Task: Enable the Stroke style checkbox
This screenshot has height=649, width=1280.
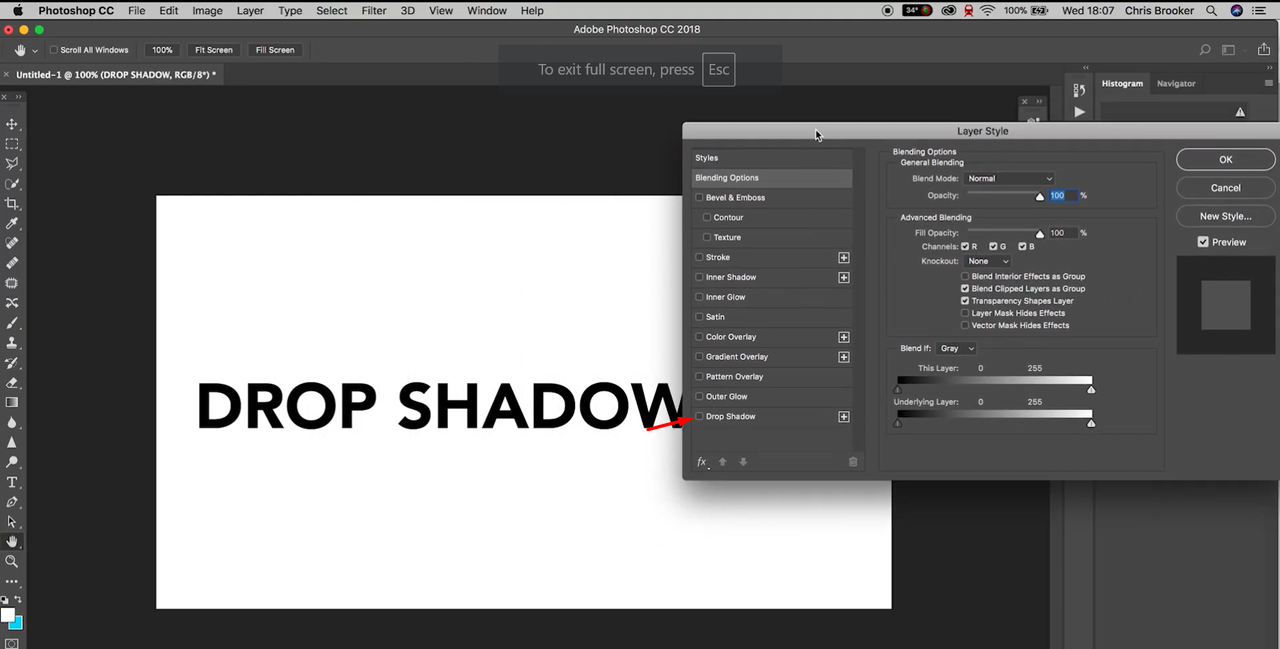Action: (699, 257)
